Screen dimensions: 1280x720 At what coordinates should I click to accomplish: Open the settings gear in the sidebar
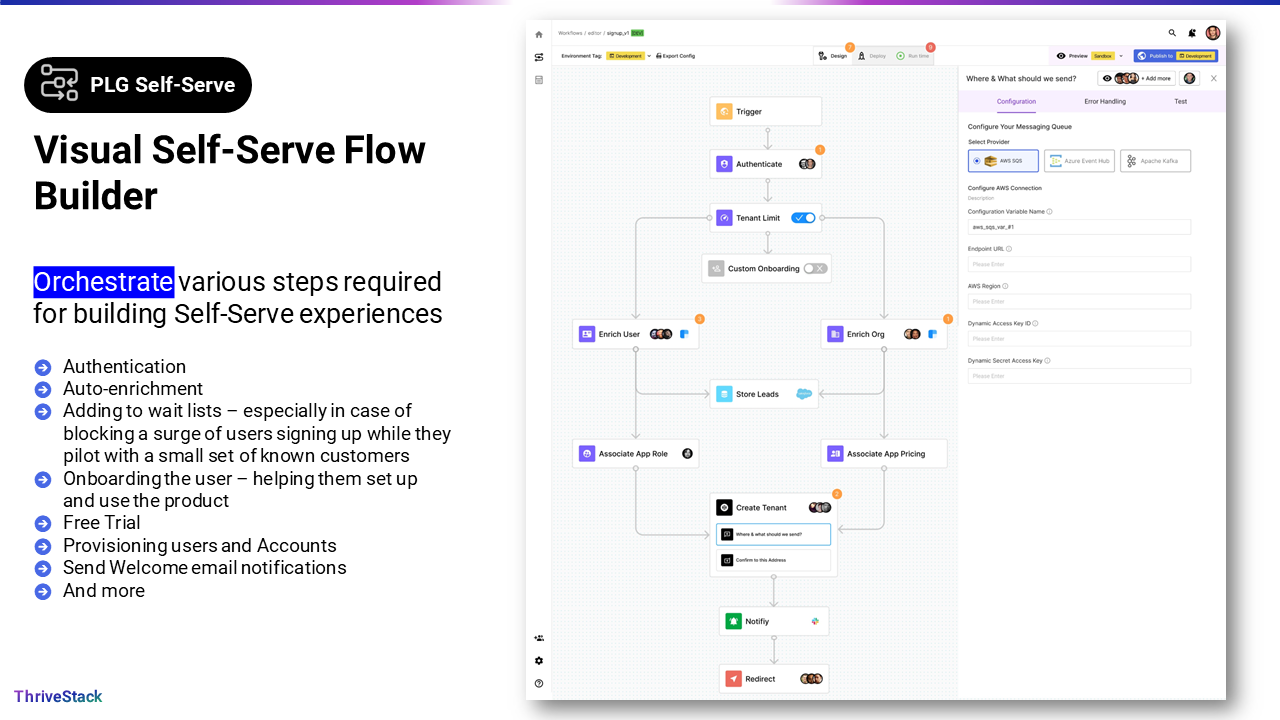(539, 661)
